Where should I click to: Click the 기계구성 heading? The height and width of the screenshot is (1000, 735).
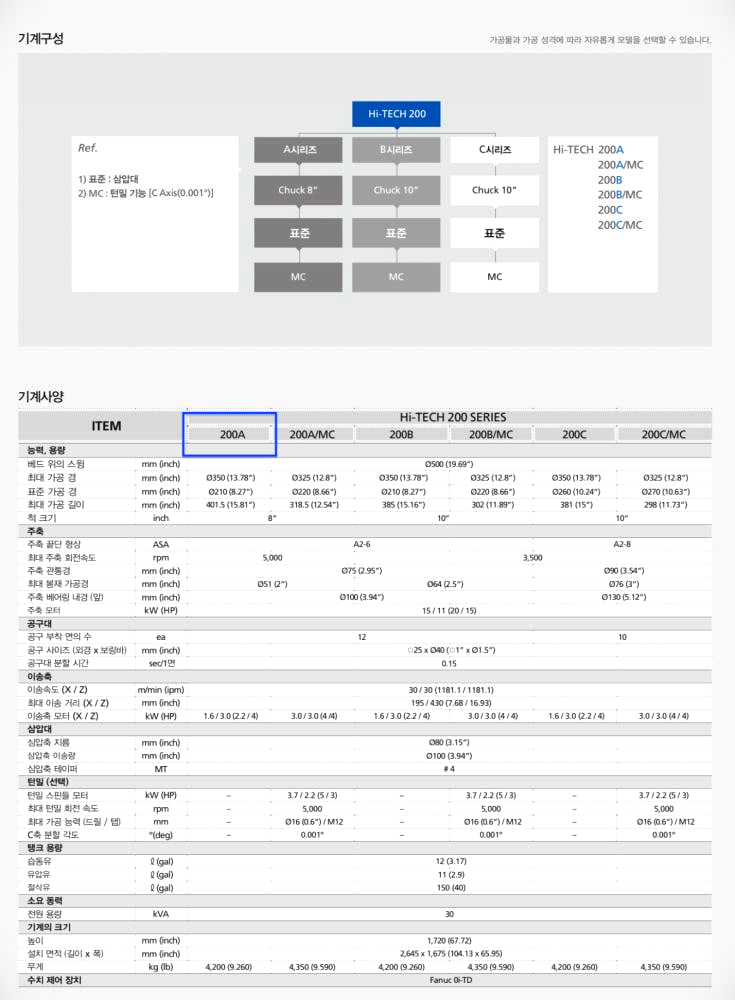[x=41, y=38]
